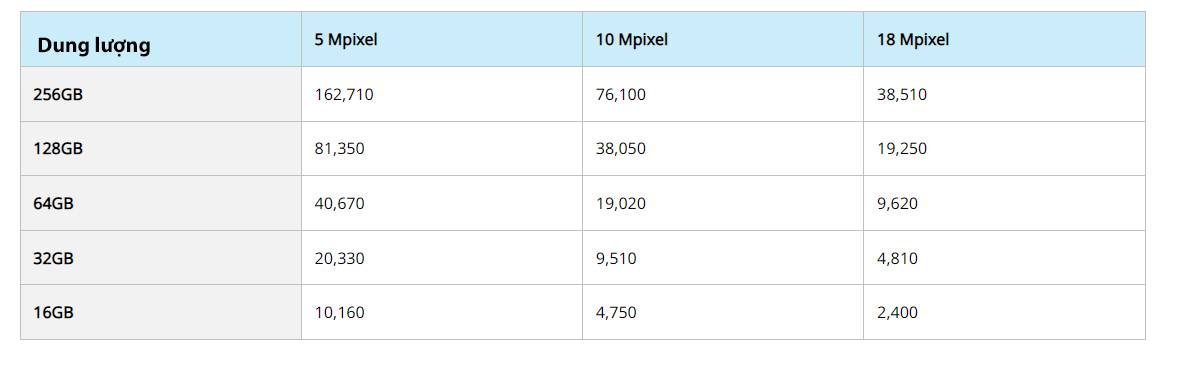Select the 256GB row label

click(161, 94)
